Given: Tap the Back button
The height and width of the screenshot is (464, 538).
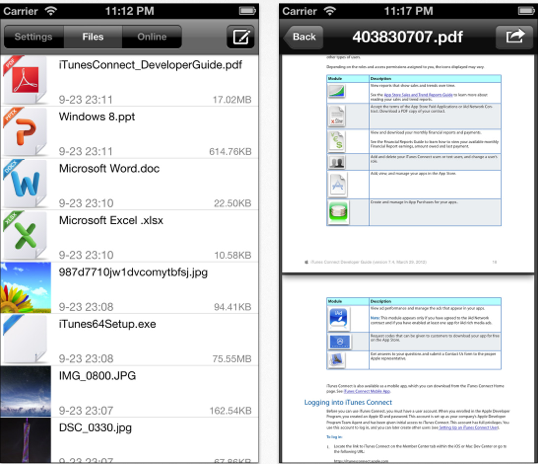Looking at the screenshot, I should pos(303,37).
